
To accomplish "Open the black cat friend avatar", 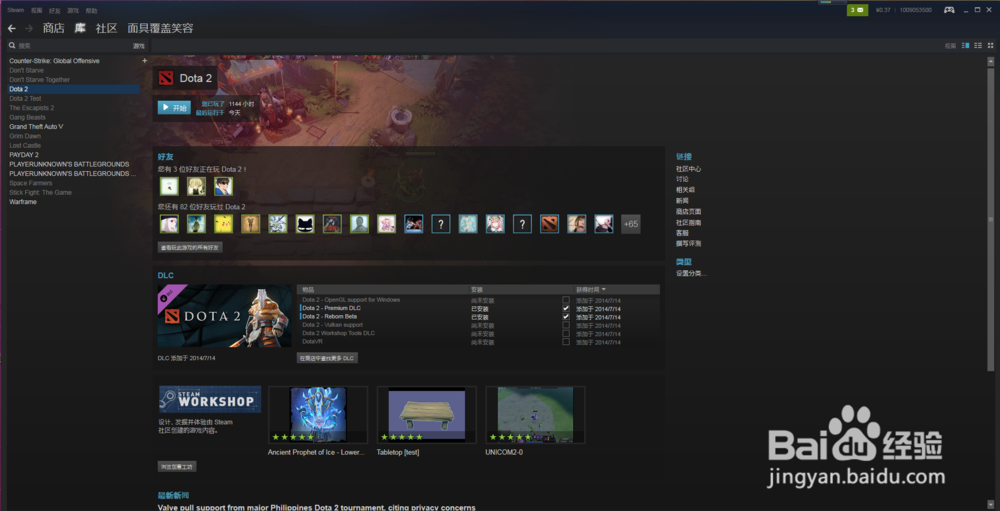I will coord(305,224).
